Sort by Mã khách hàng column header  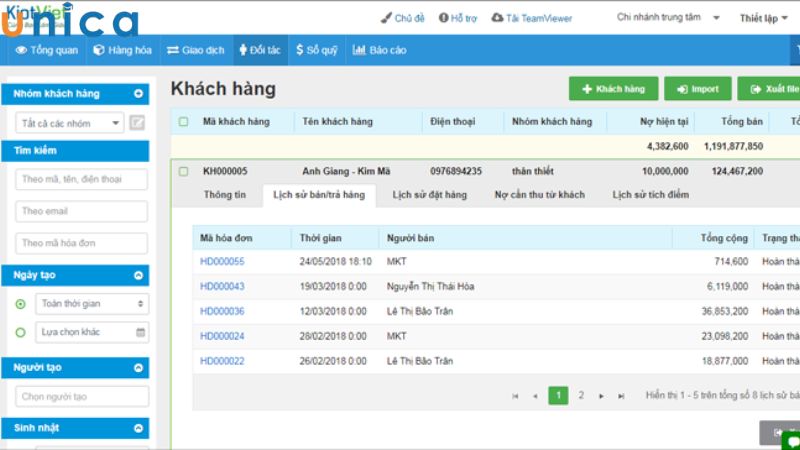click(x=236, y=121)
